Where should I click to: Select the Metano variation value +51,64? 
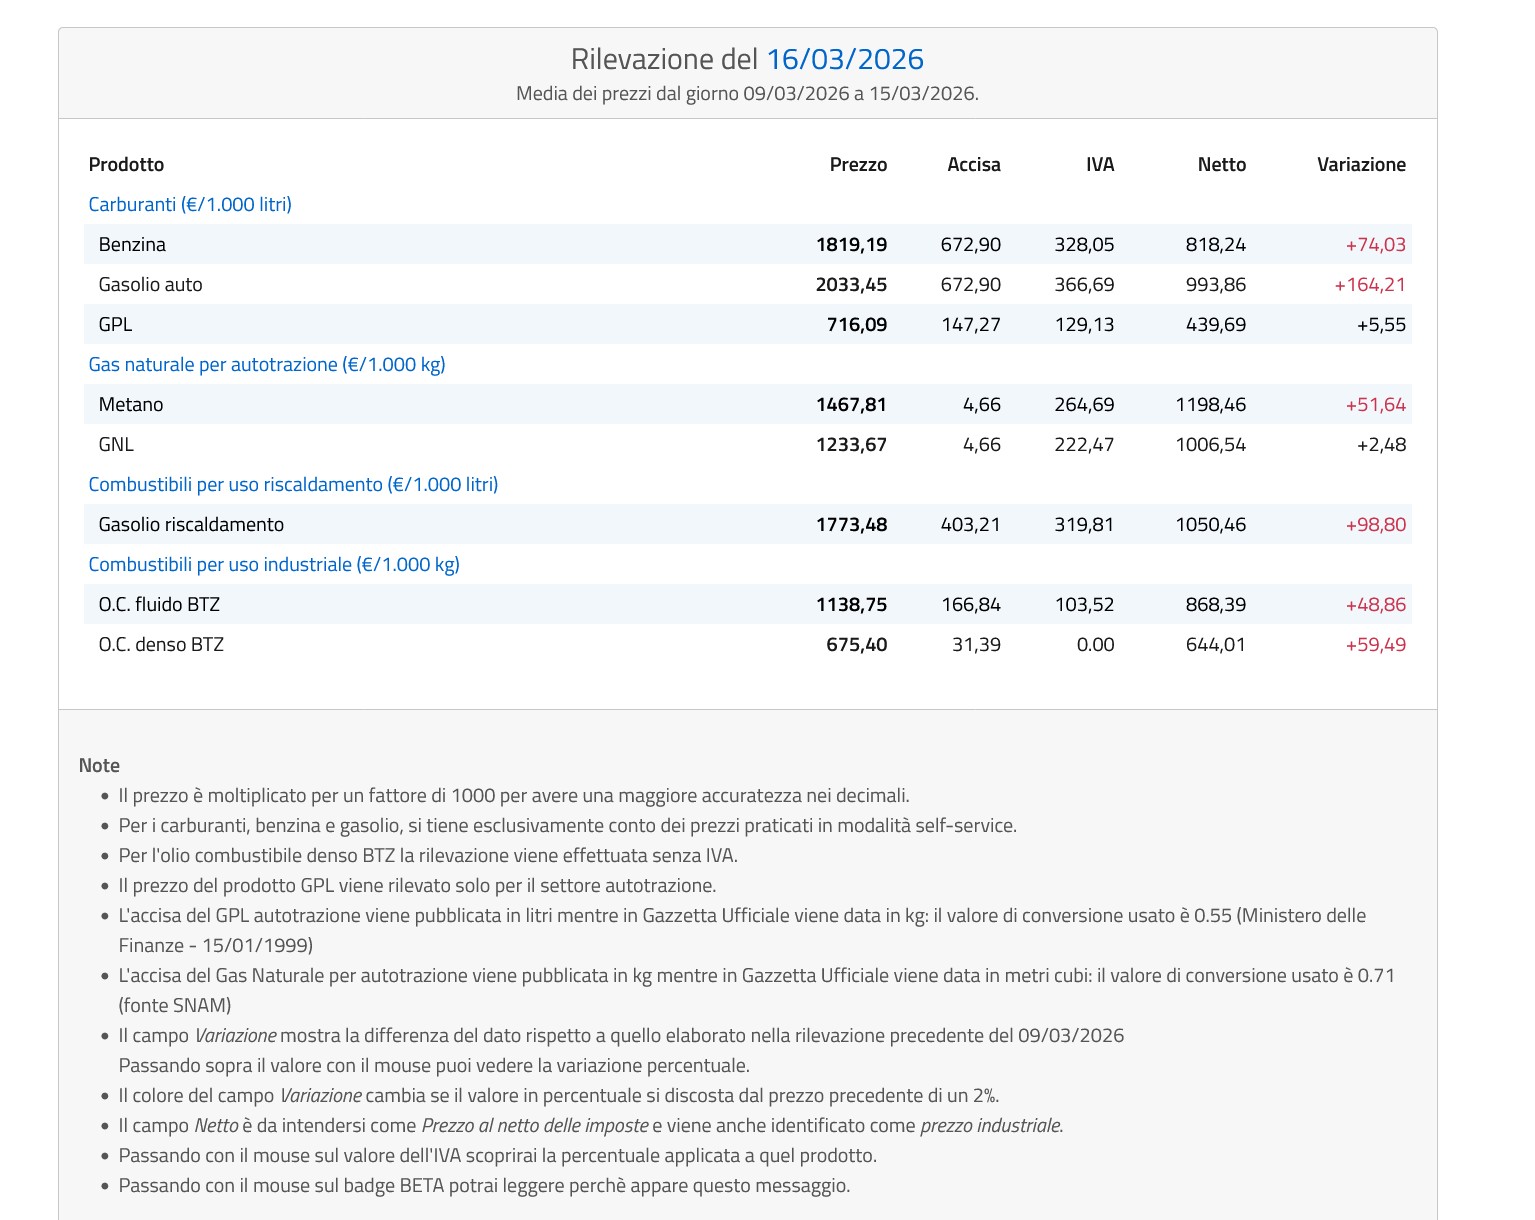pyautogui.click(x=1375, y=404)
